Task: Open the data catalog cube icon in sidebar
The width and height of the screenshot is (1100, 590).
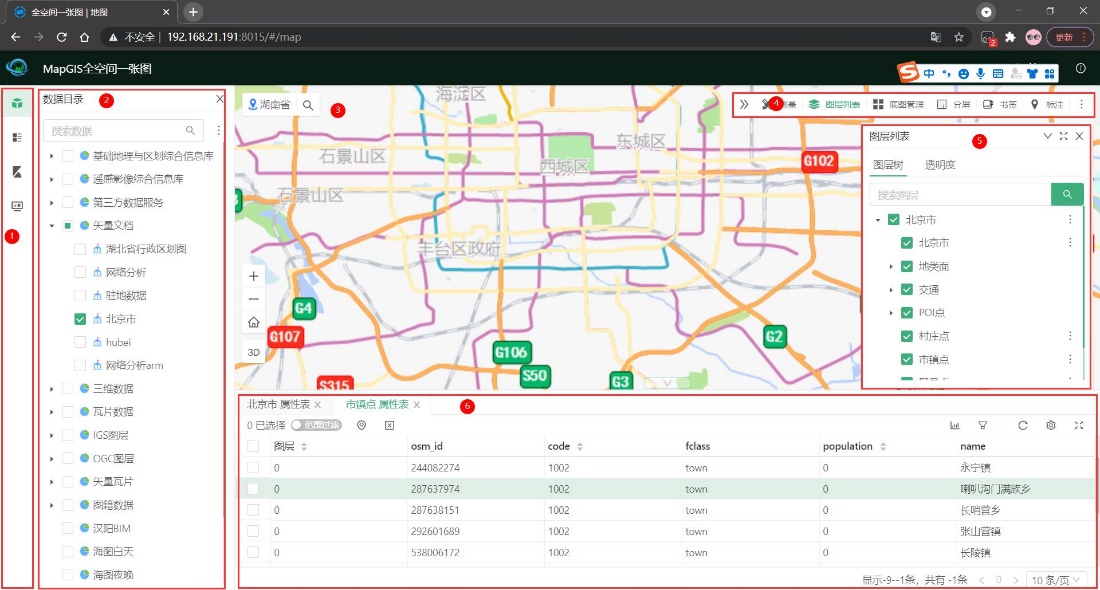Action: [18, 103]
